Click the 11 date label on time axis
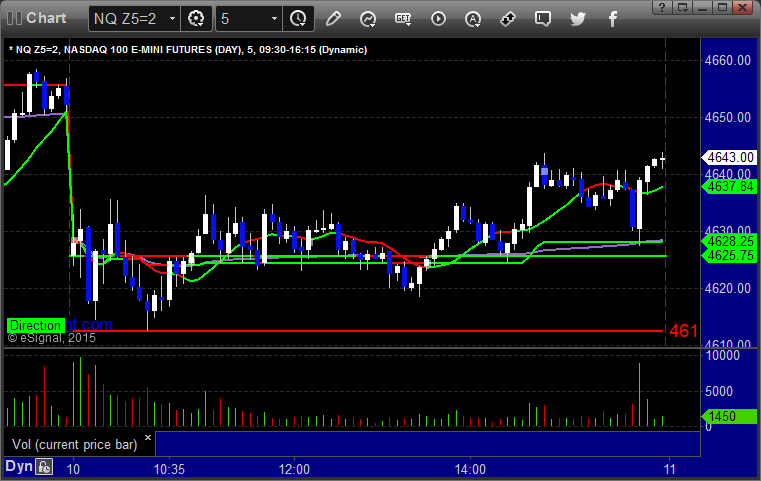 [670, 469]
